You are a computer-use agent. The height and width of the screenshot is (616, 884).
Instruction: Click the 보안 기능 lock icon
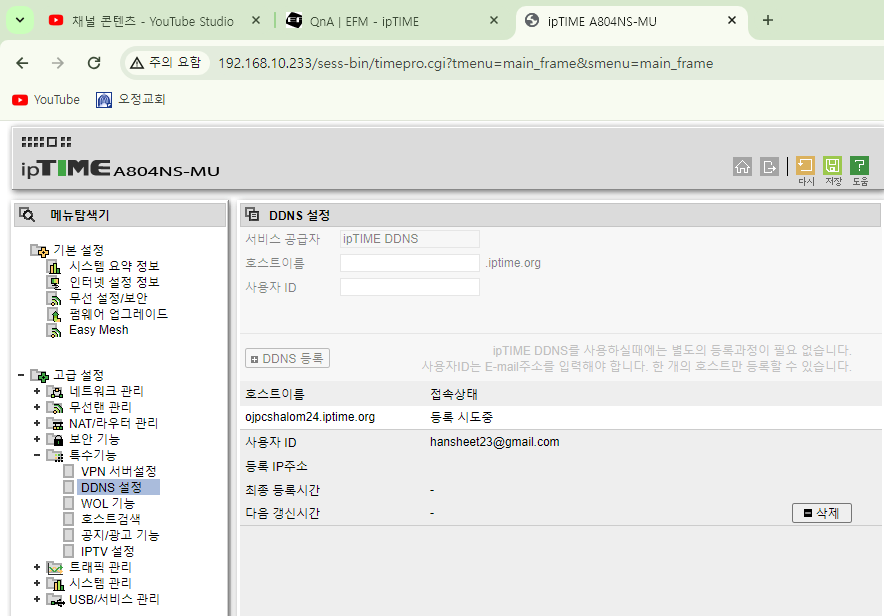pos(55,439)
